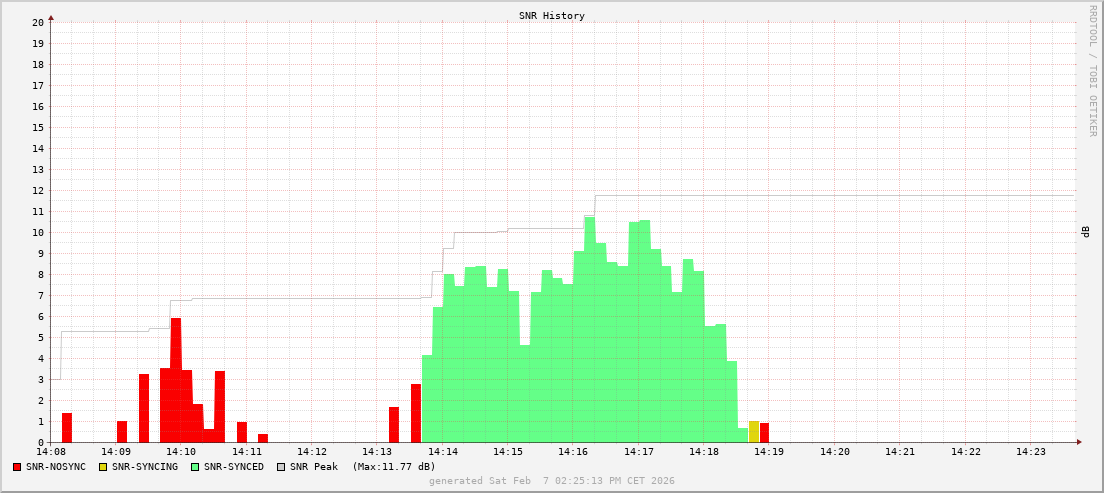Click the 14:19 x-axis time label

point(769,452)
